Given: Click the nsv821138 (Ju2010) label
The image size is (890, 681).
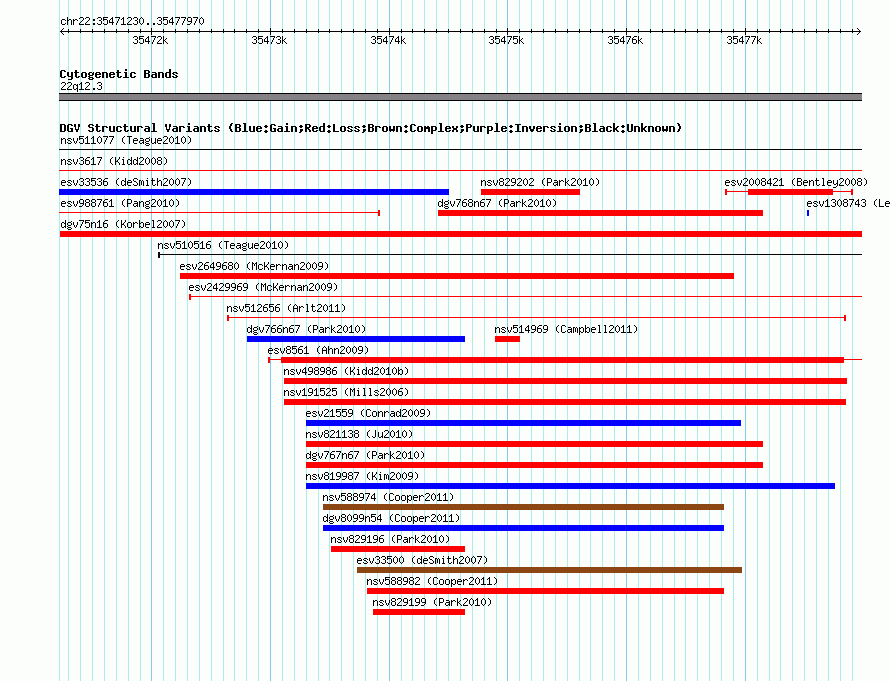Looking at the screenshot, I should coord(359,434).
